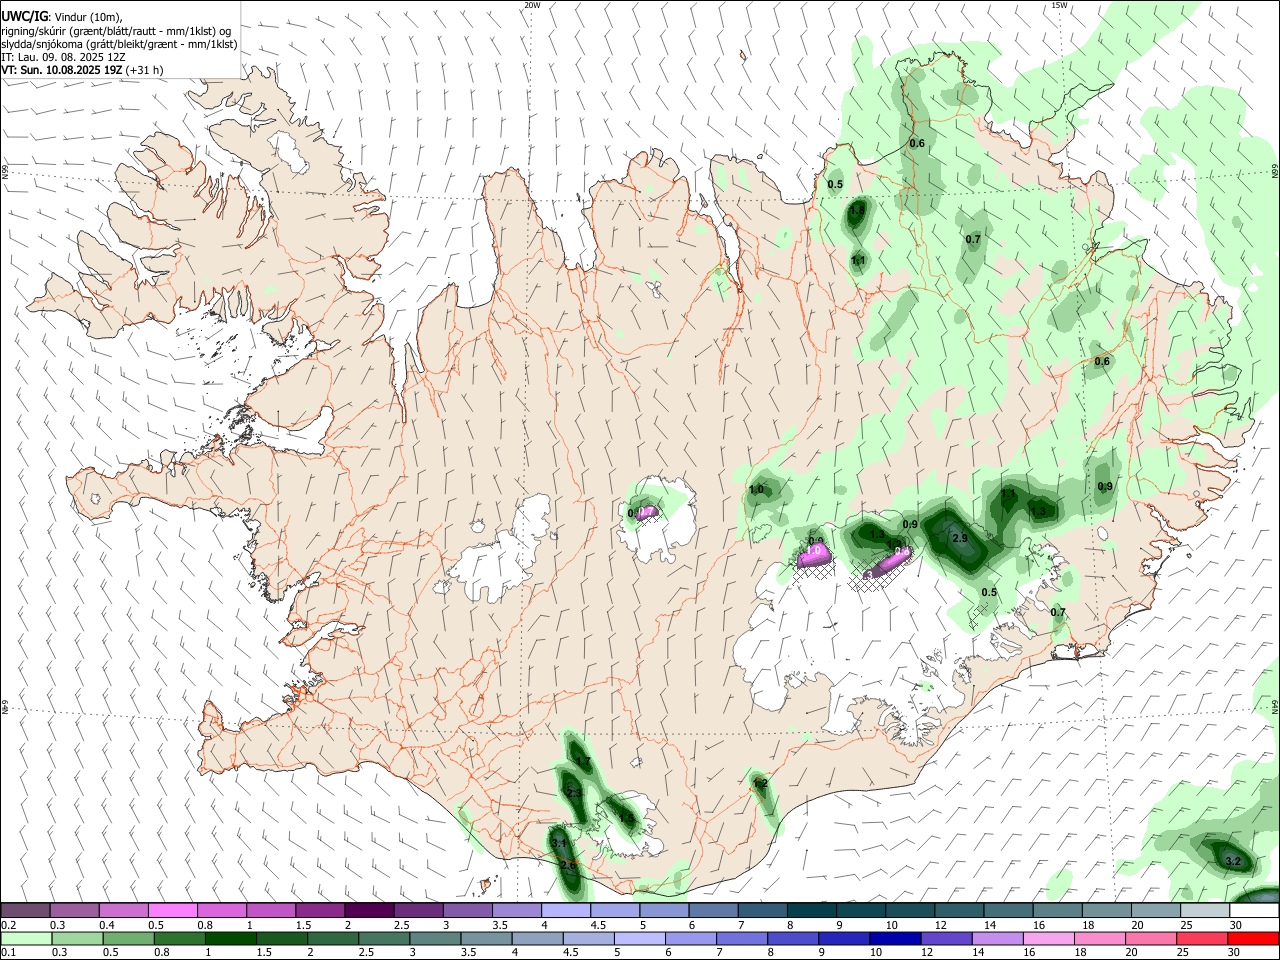Click the lavender swatch between 14 and 16 on the rain scale

(x=997, y=938)
